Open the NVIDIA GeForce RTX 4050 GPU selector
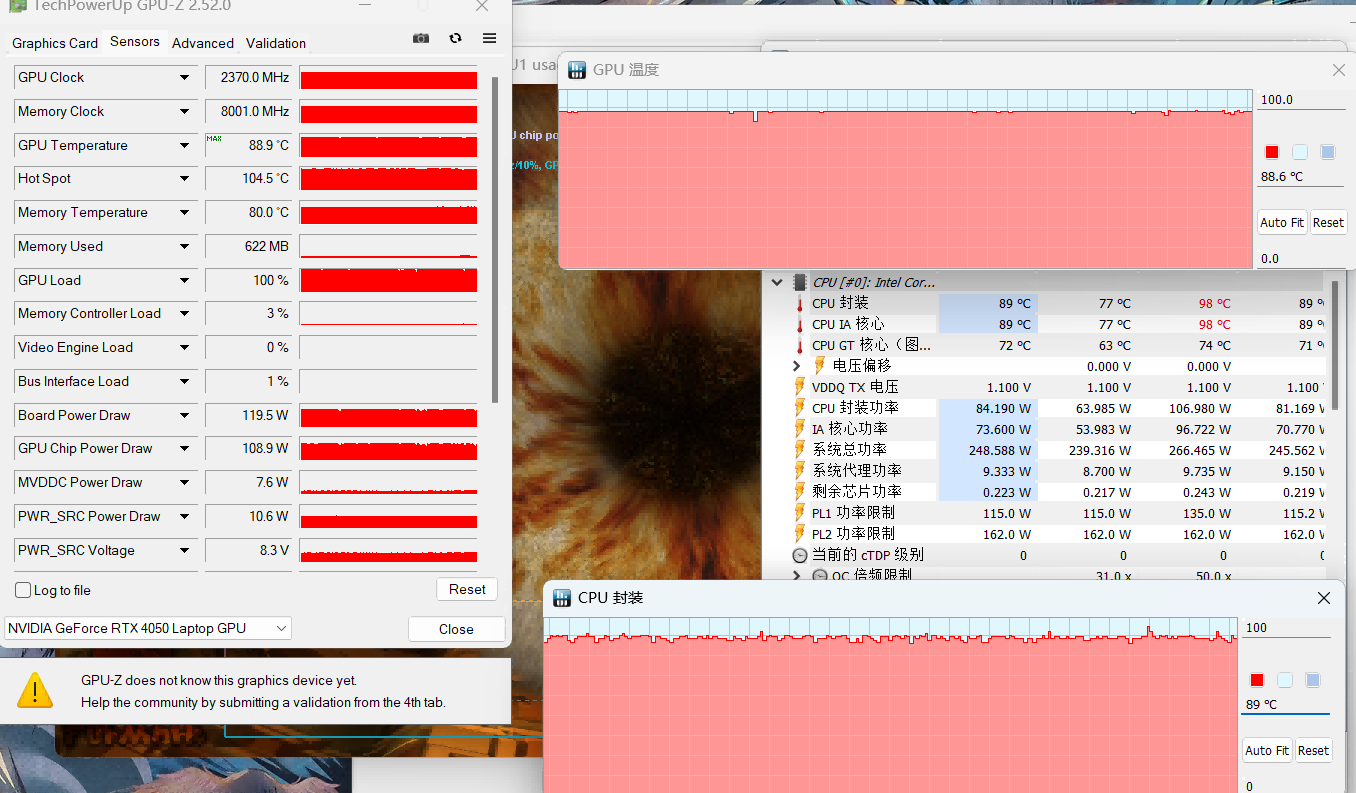 point(148,628)
